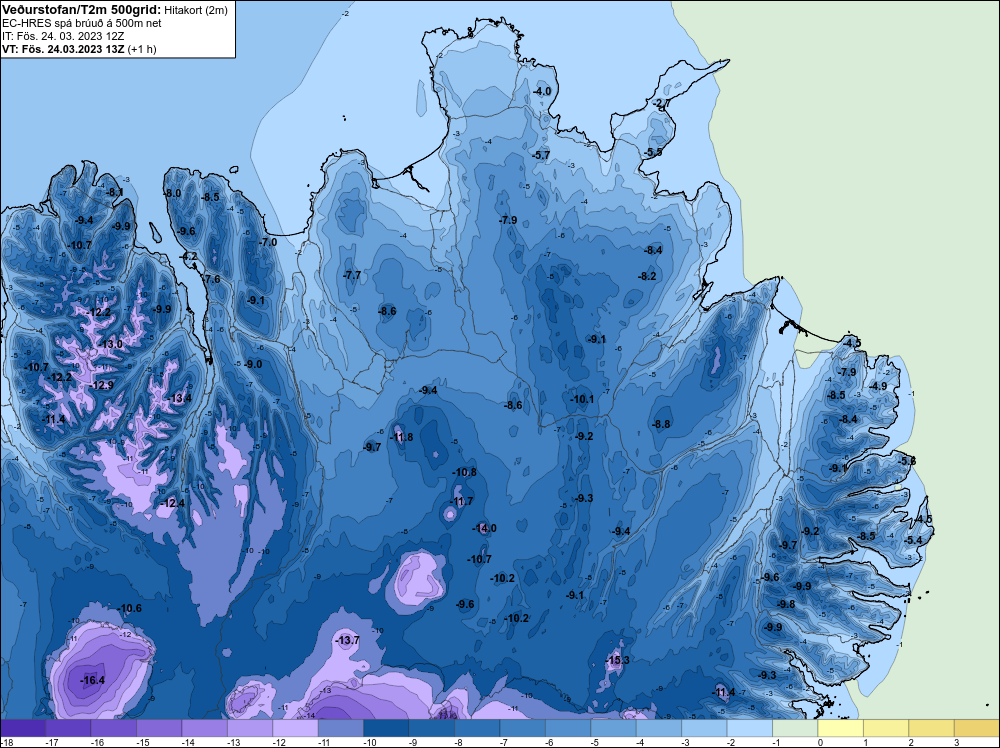1000x748 pixels.
Task: Select yellow legend swatch between 0 and 1
Action: (841, 728)
